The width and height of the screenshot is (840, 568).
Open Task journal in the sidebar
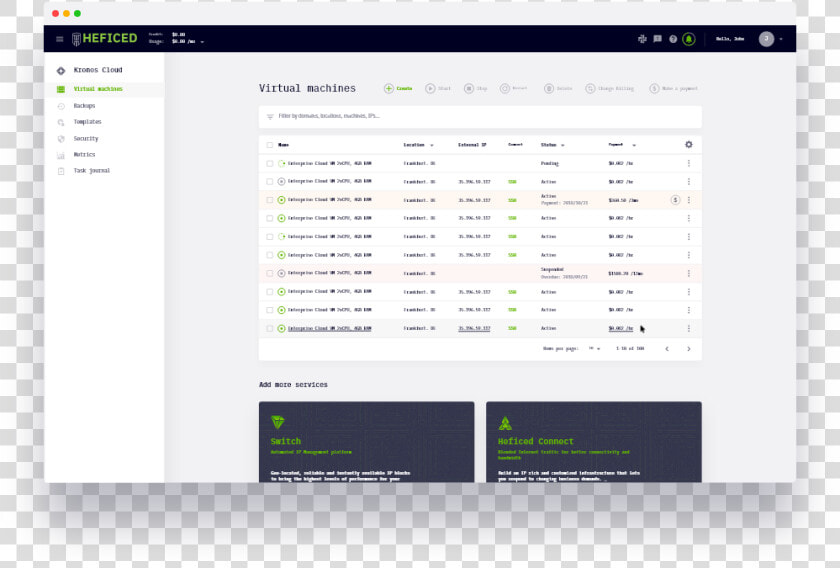click(92, 171)
